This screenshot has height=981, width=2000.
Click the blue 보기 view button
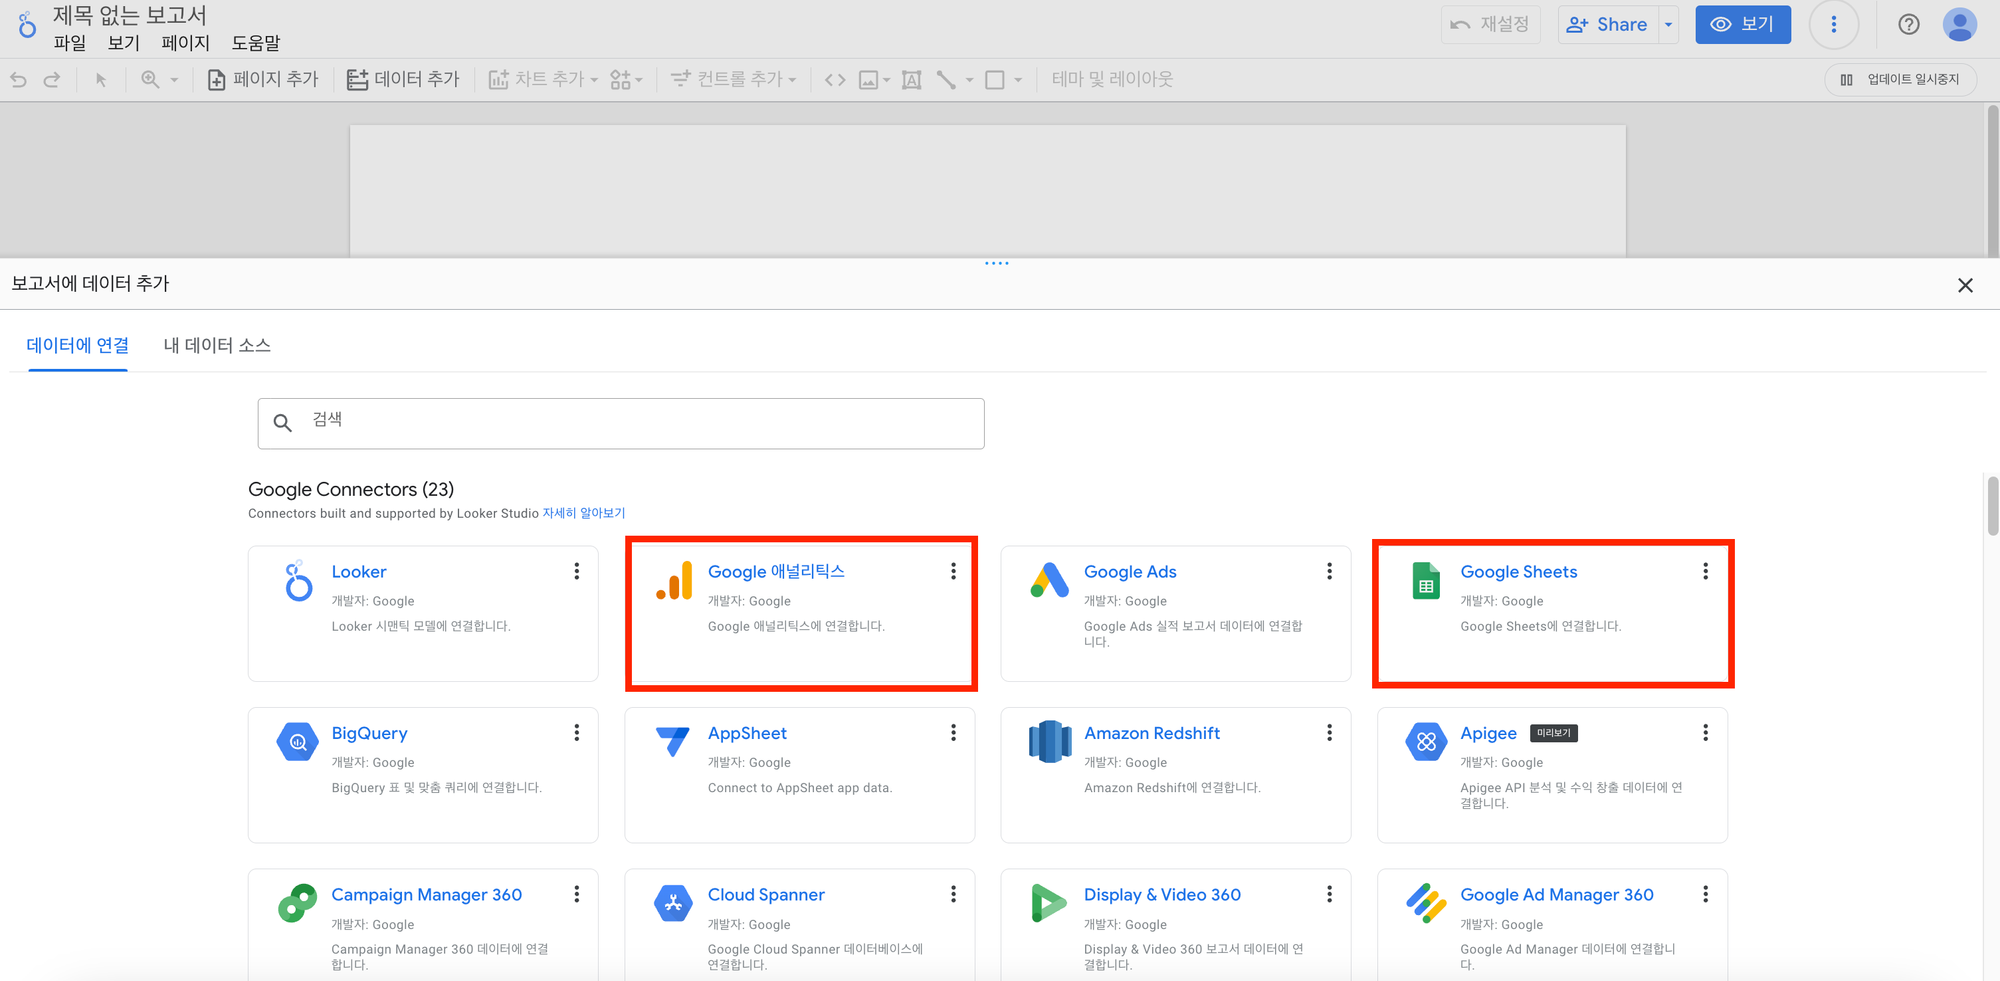coord(1743,25)
